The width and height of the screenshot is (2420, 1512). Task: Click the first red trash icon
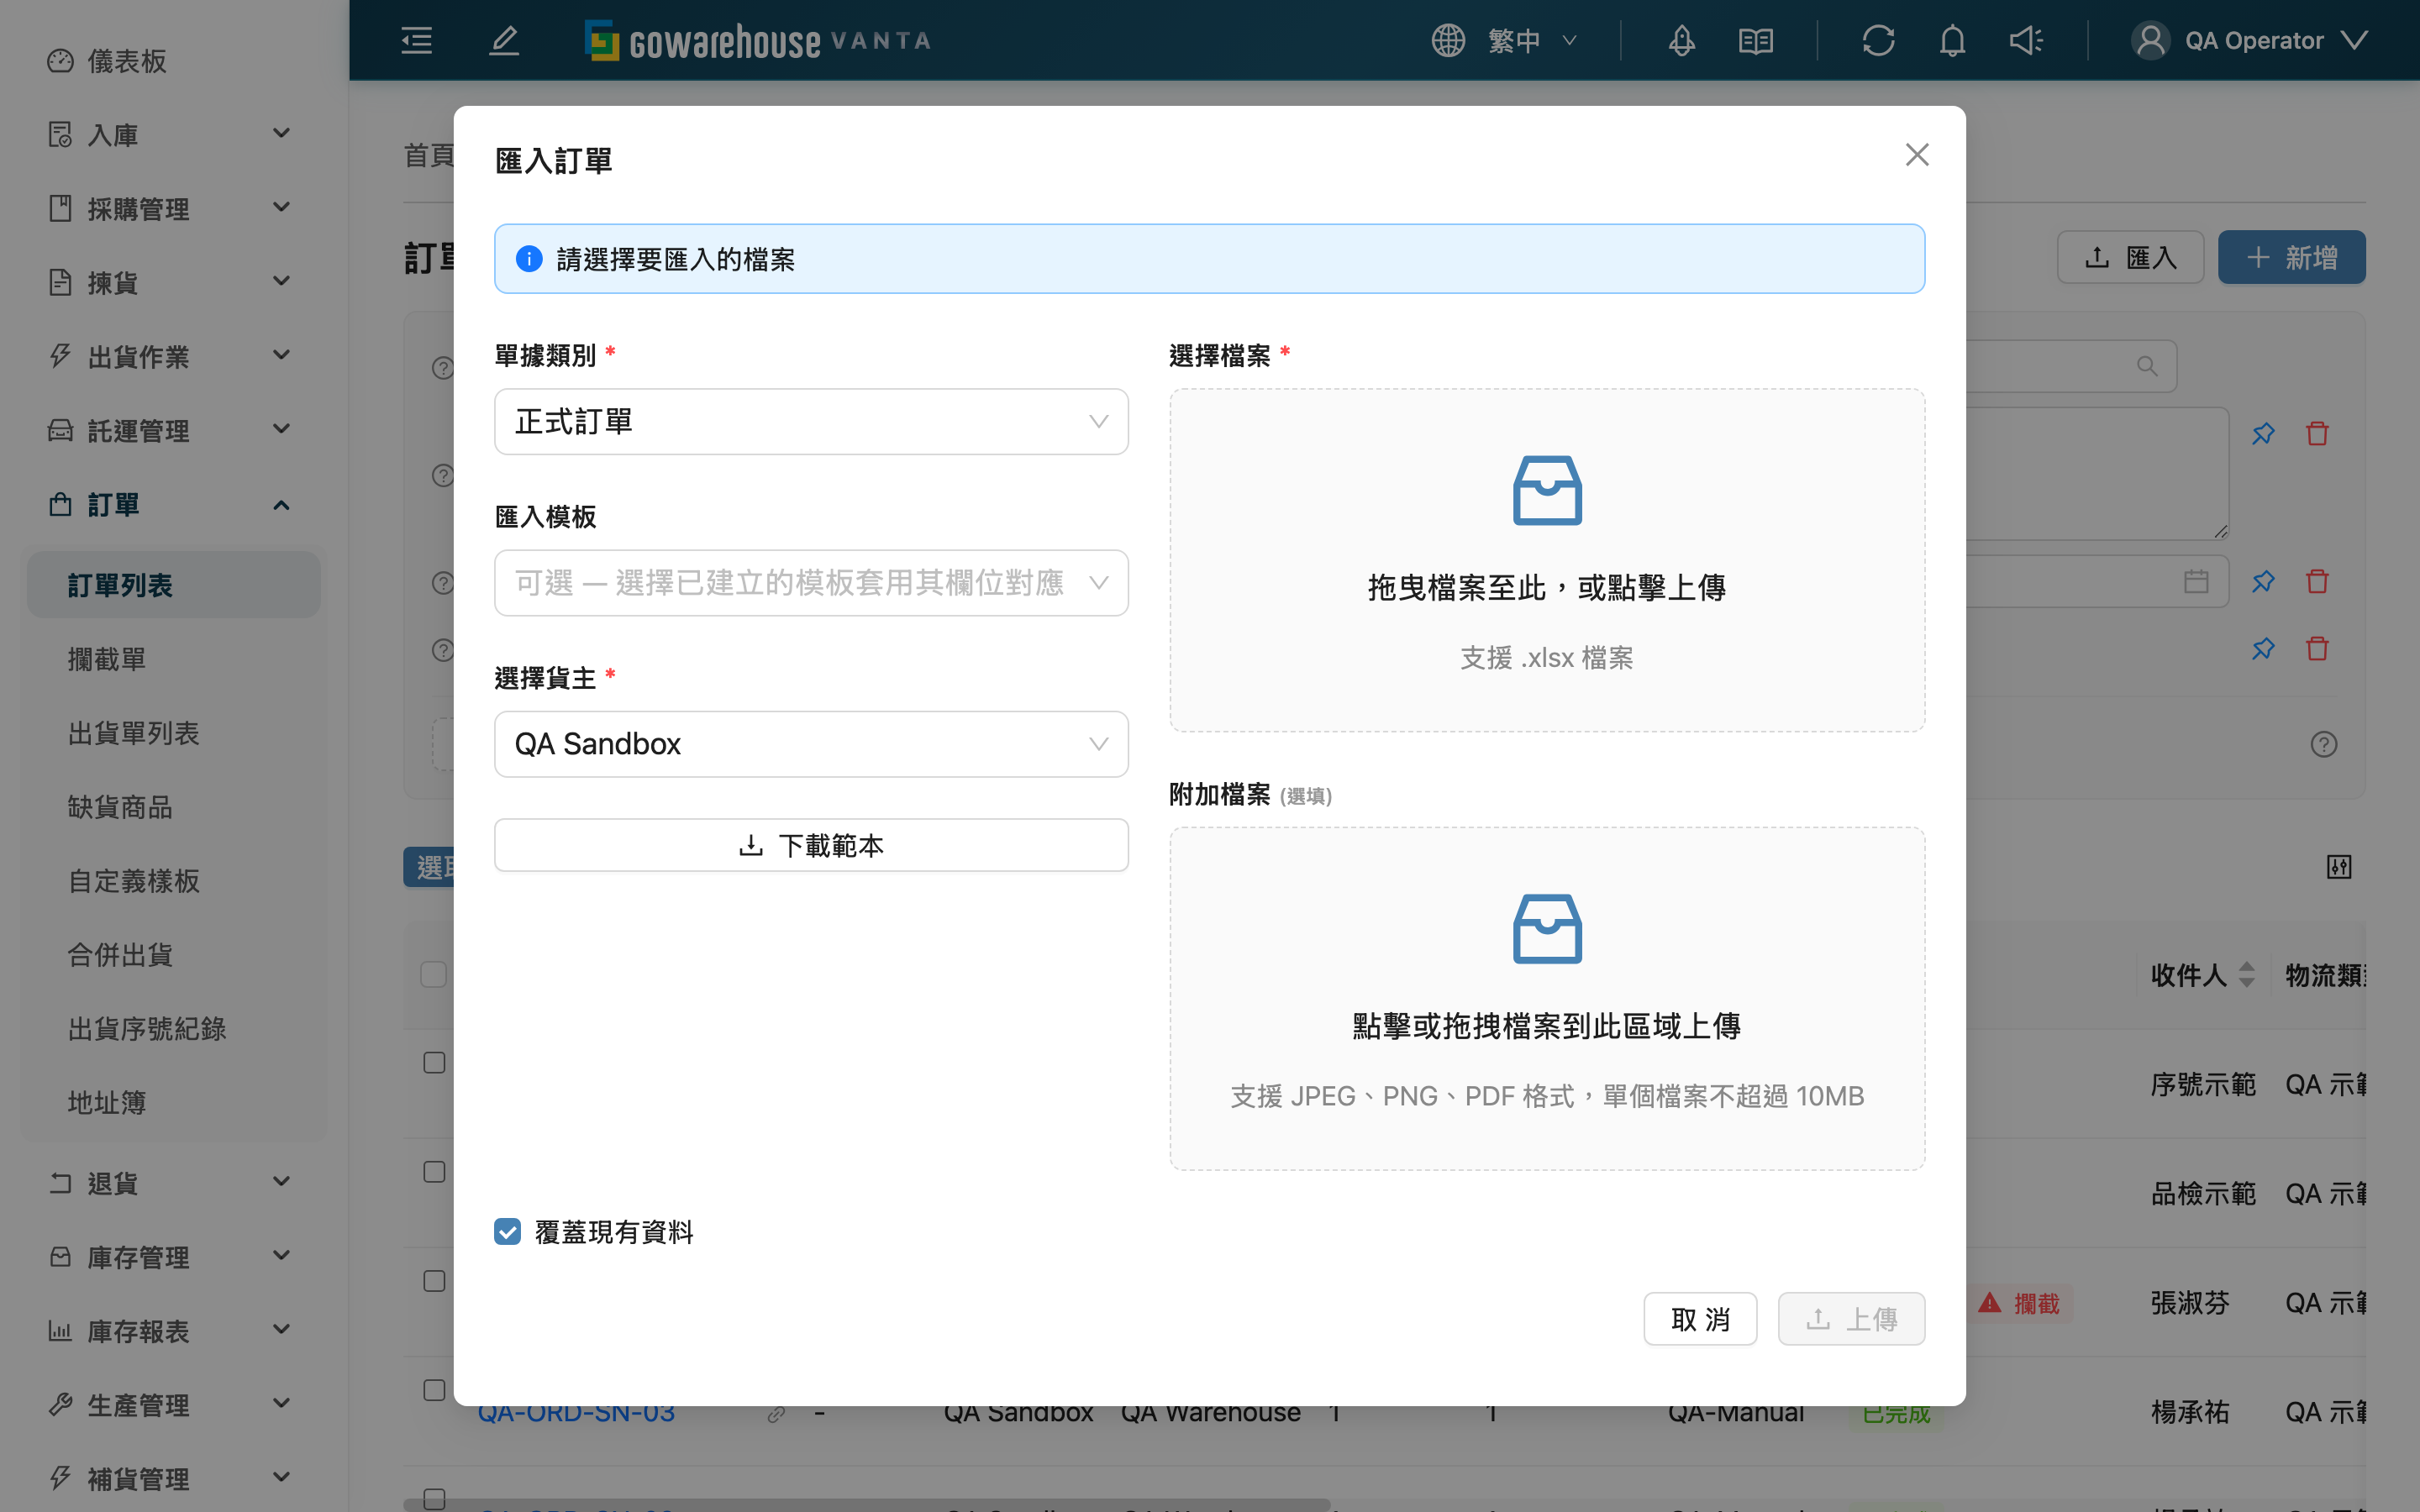click(2317, 433)
